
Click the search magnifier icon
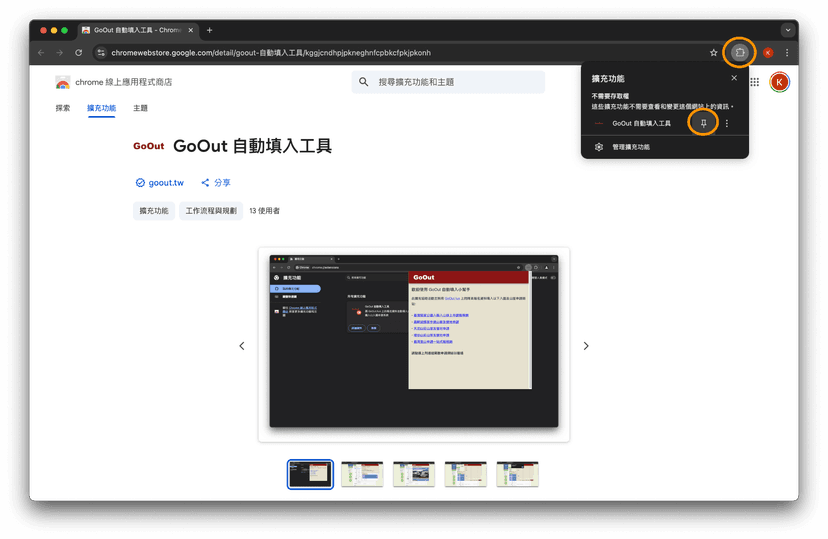(363, 82)
